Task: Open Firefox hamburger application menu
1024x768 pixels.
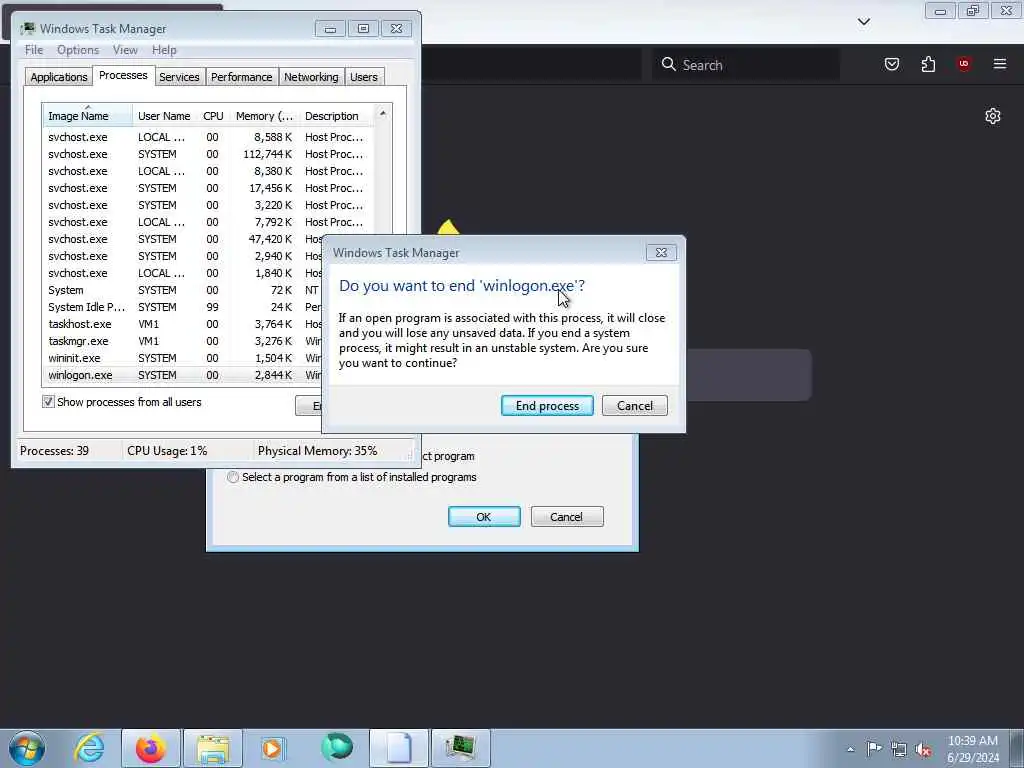Action: coord(1000,64)
